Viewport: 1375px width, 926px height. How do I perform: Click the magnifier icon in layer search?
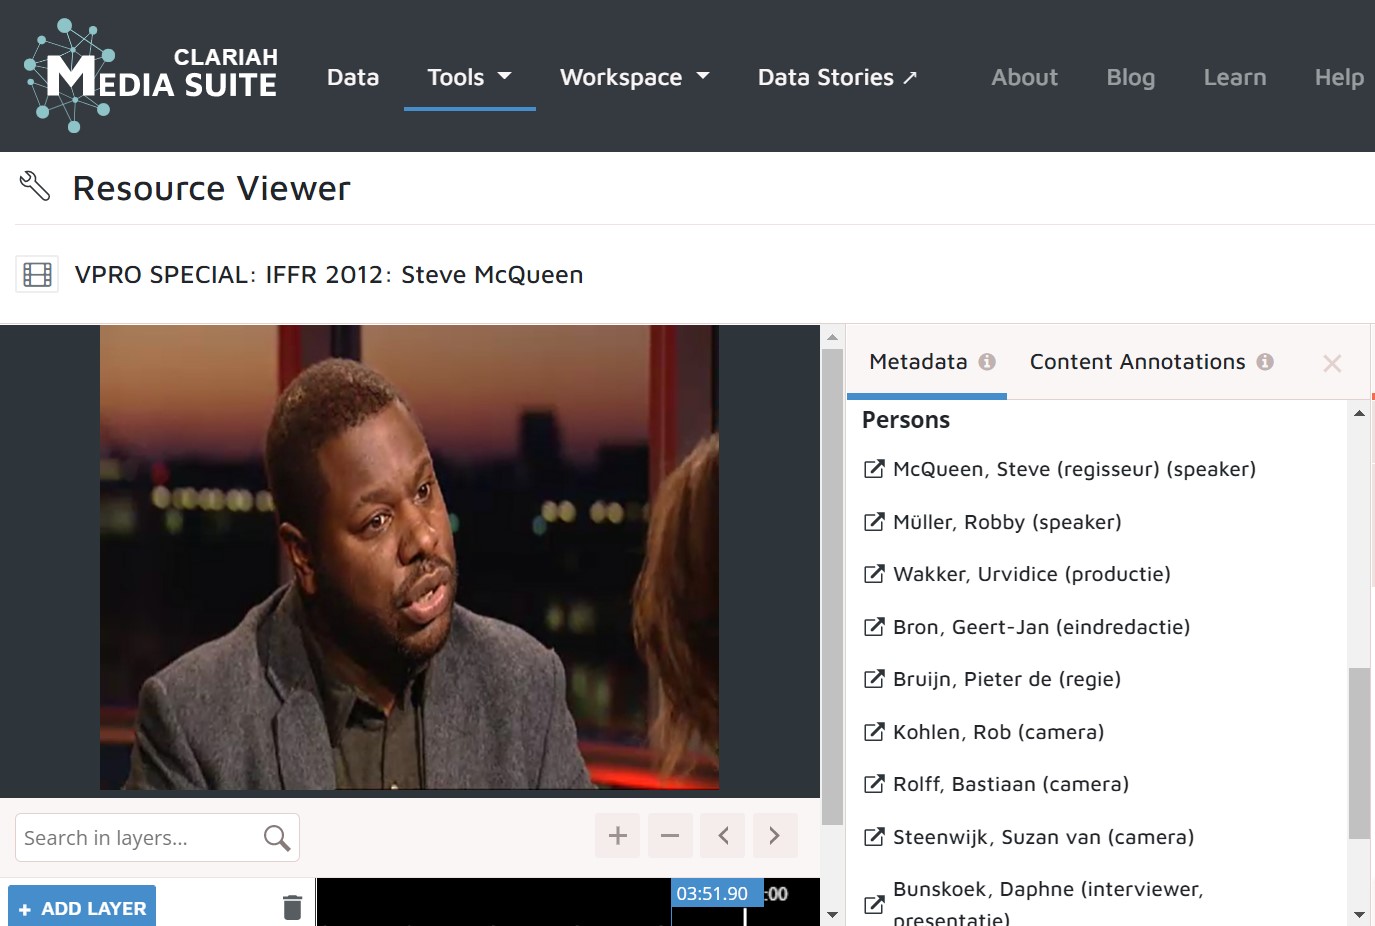tap(277, 838)
